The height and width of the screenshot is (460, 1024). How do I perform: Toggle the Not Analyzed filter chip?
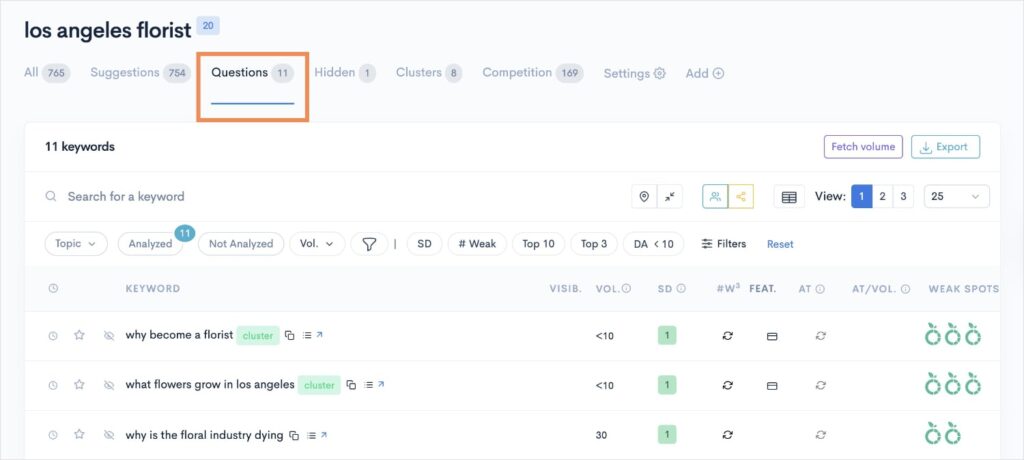pos(241,244)
